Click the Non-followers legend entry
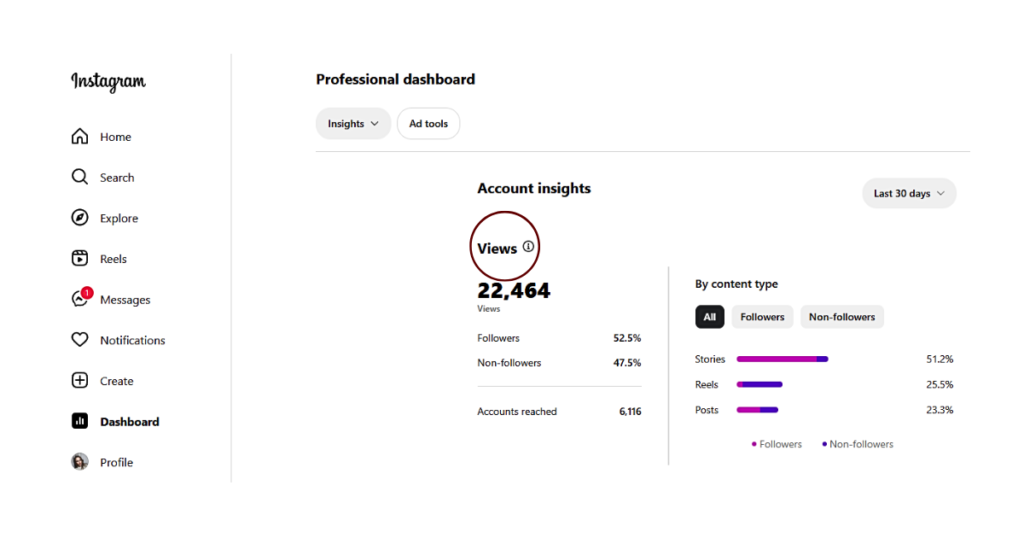This screenshot has width=1024, height=538. 857,444
